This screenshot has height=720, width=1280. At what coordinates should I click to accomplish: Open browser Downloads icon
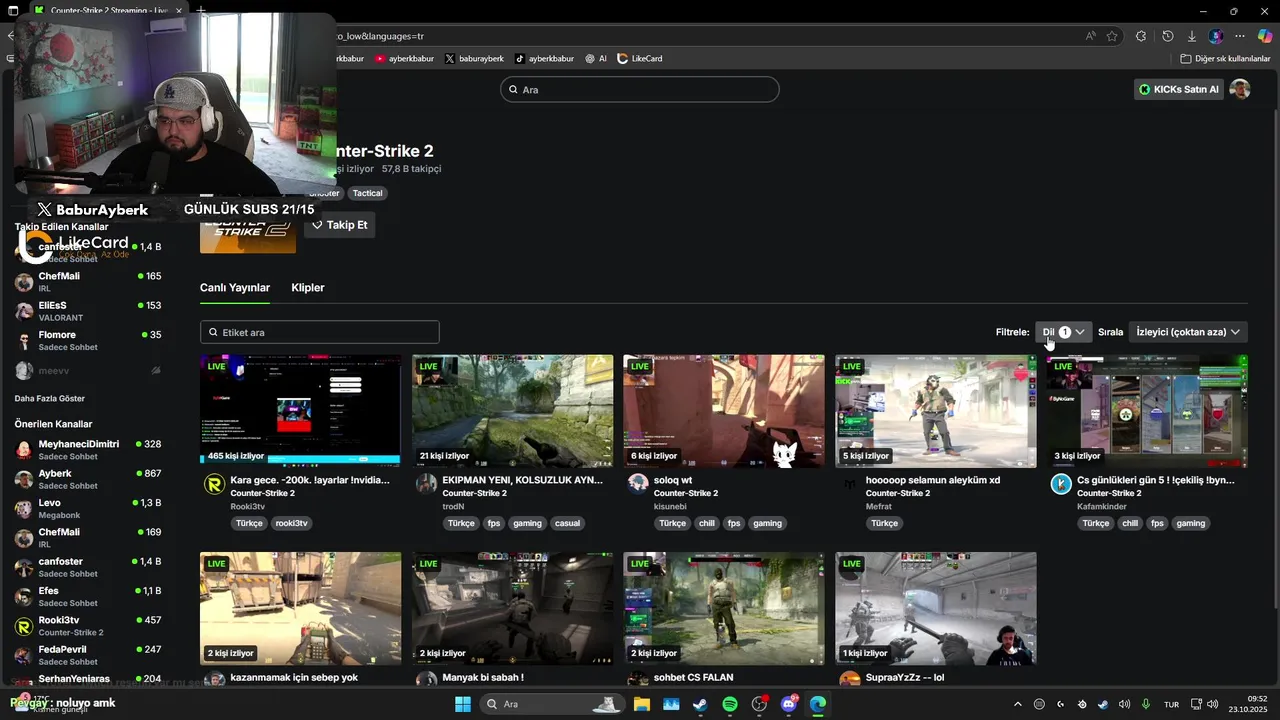point(1192,36)
